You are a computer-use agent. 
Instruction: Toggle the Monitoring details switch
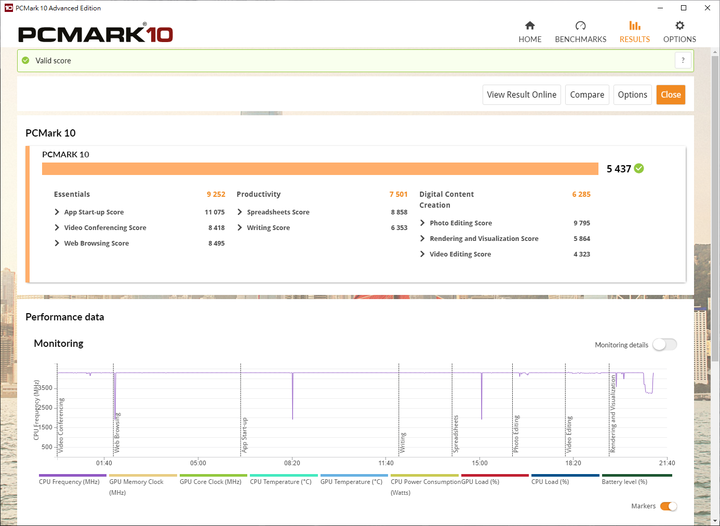click(664, 345)
